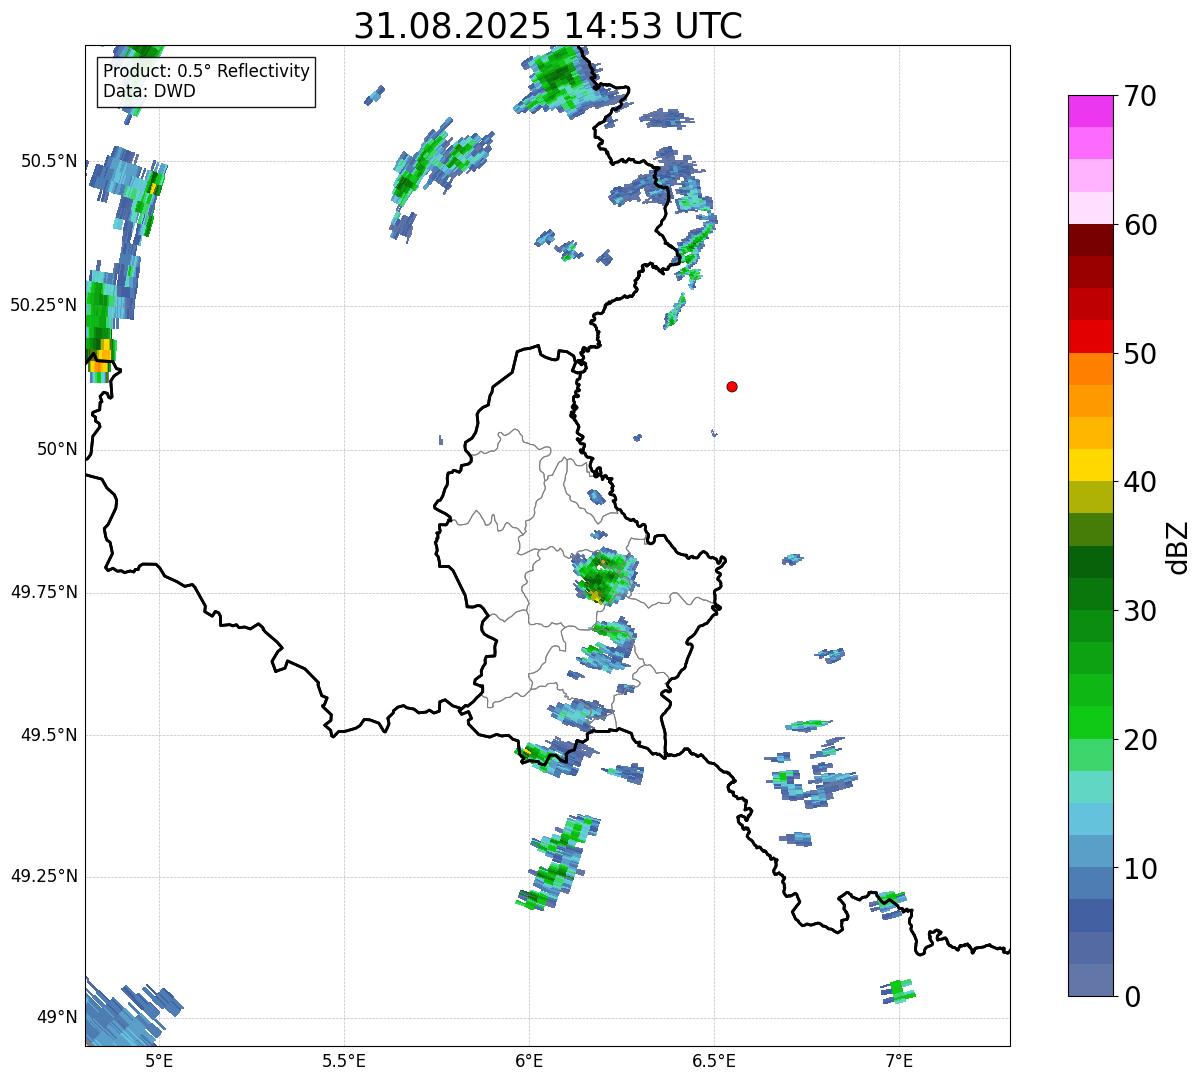Pick the yellow colorbar segment just above 40
Viewport: 1202px width, 1081px height.
(1096, 465)
